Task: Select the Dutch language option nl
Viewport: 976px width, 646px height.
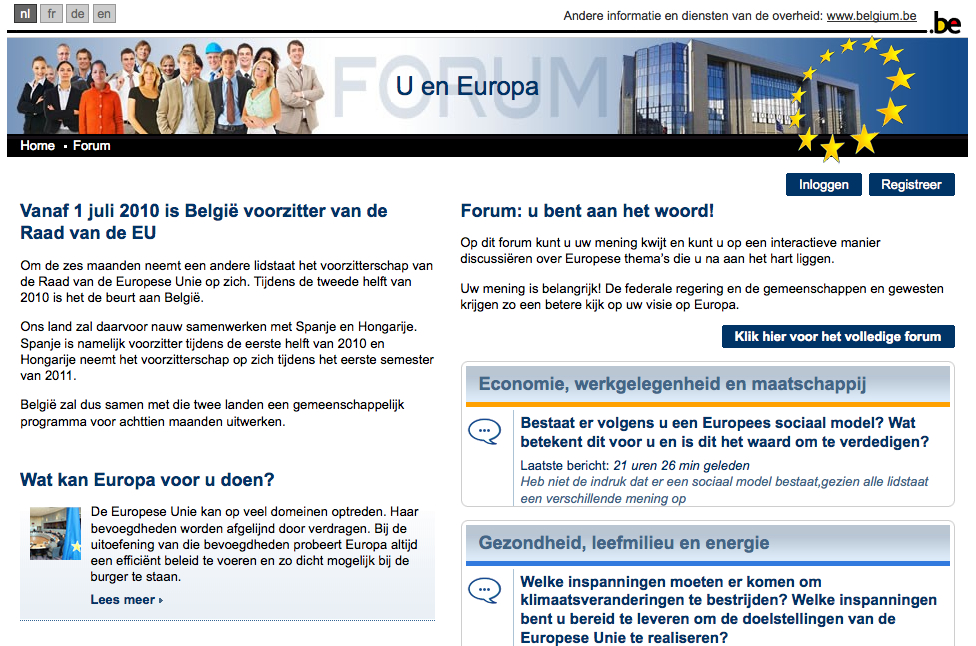Action: pyautogui.click(x=24, y=13)
